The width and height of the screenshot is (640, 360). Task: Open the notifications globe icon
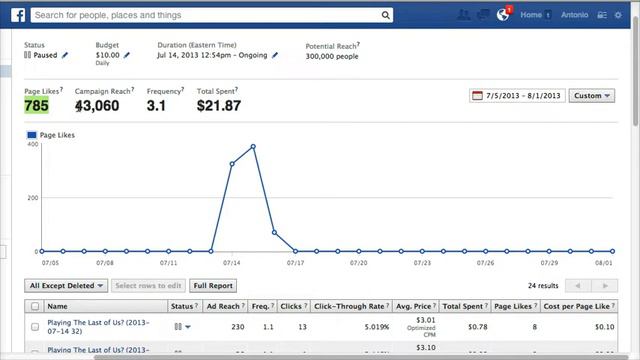(503, 15)
